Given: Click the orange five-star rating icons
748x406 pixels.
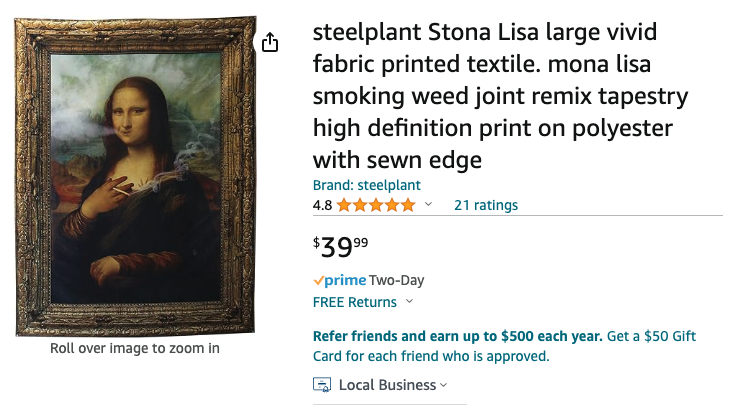Looking at the screenshot, I should click(376, 205).
